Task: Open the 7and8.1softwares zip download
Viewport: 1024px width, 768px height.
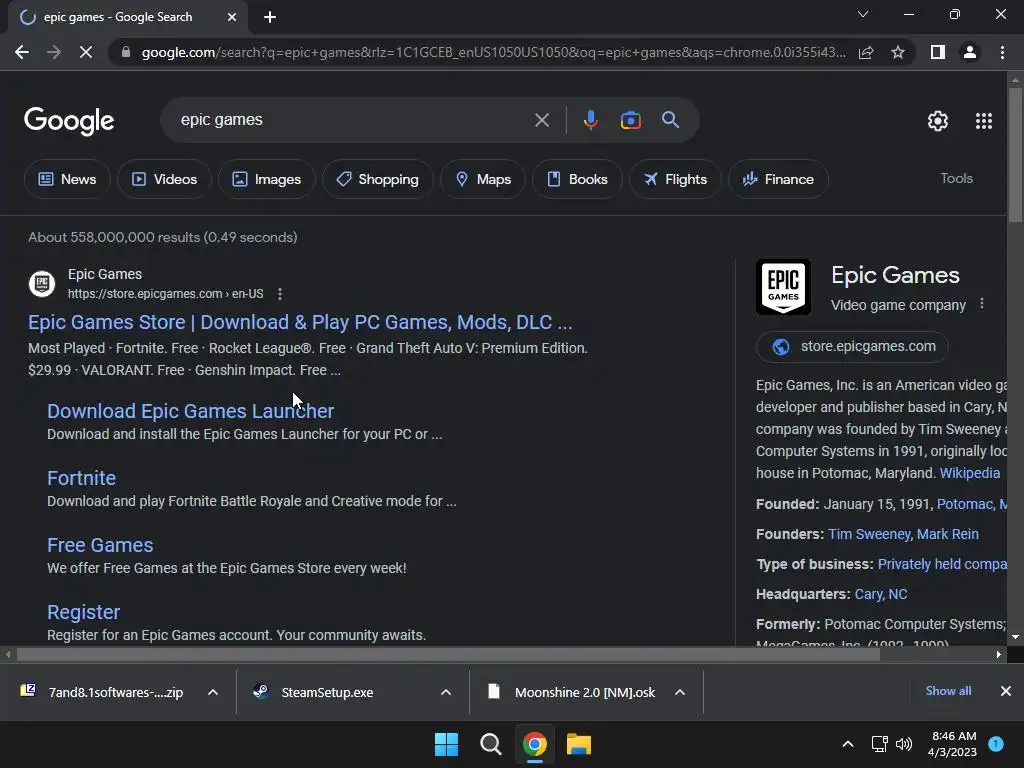Action: click(103, 692)
